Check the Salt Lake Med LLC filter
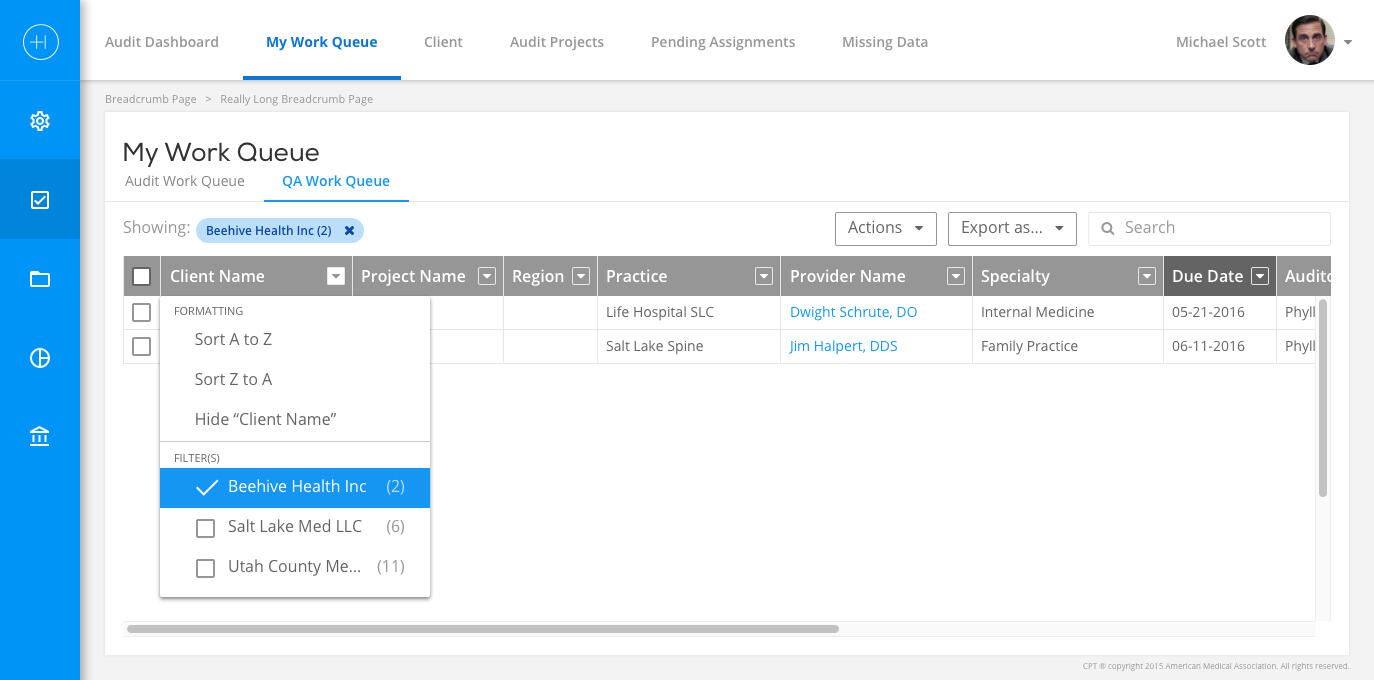This screenshot has width=1374, height=680. click(206, 528)
